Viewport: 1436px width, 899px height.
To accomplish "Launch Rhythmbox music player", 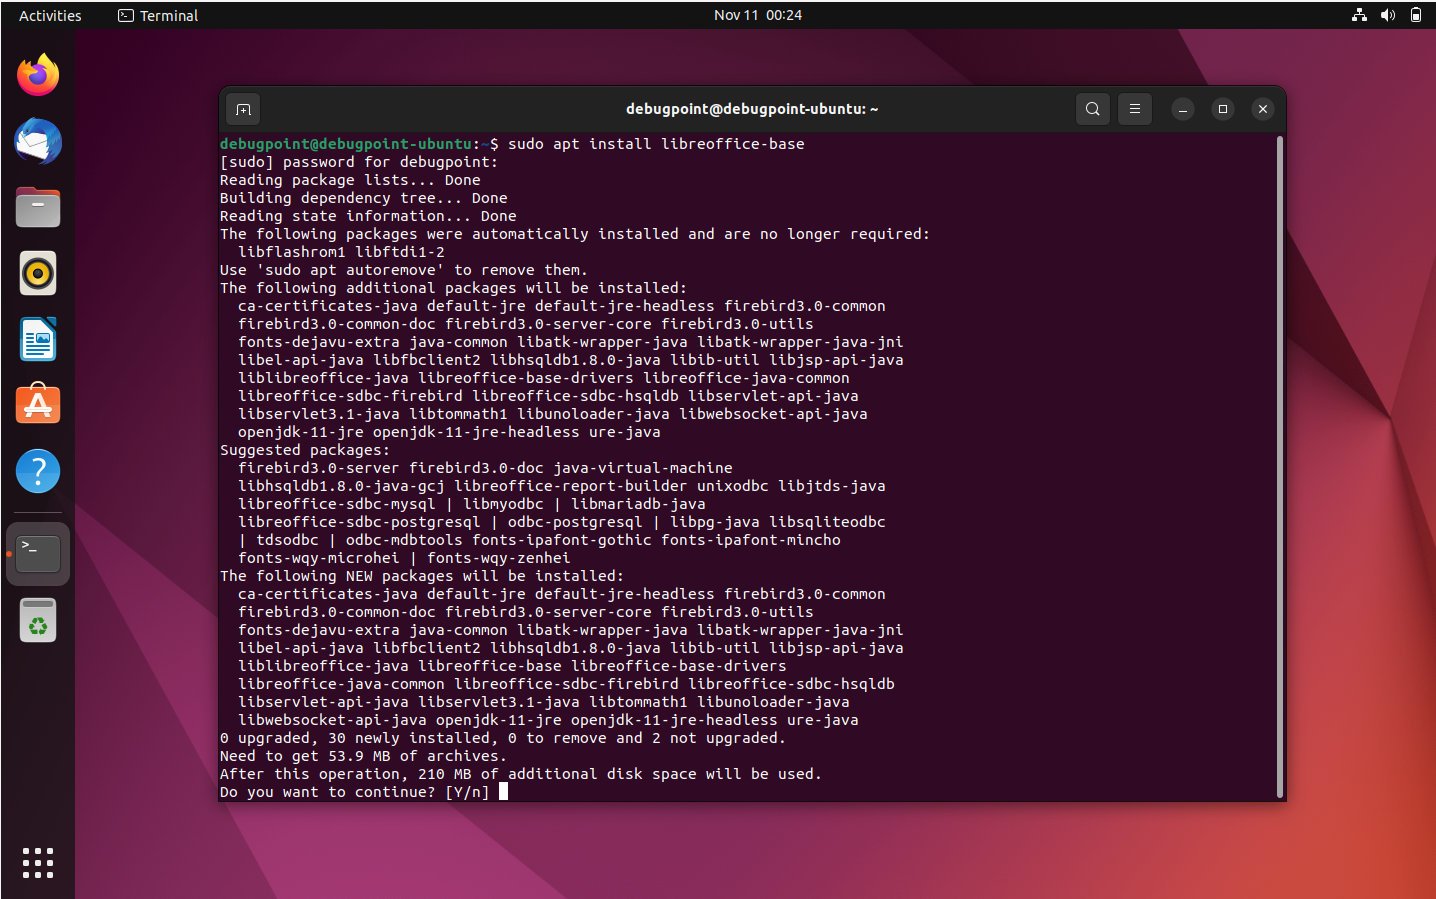I will tap(37, 273).
